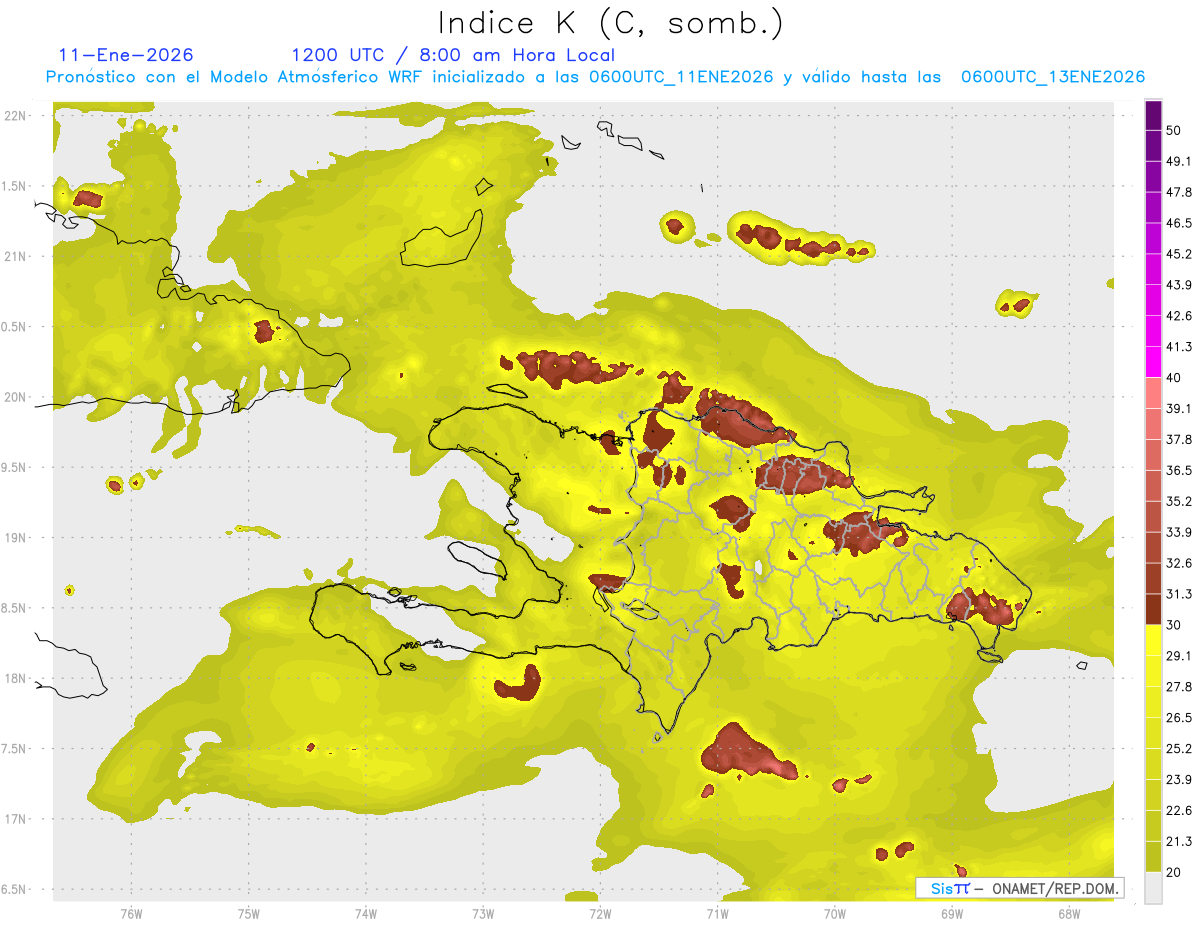The width and height of the screenshot is (1200, 927).
Task: Click the '23.9' colorbar value
Action: (x=1179, y=779)
